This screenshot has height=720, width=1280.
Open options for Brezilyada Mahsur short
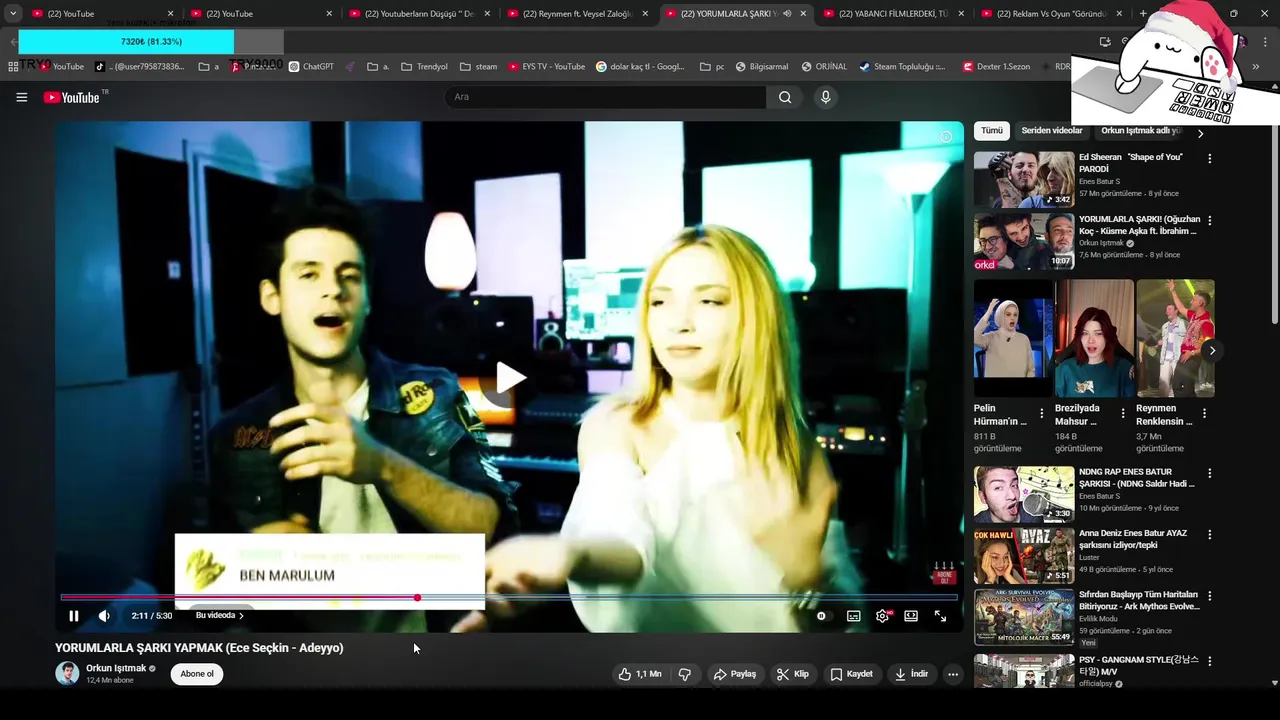click(x=1123, y=413)
